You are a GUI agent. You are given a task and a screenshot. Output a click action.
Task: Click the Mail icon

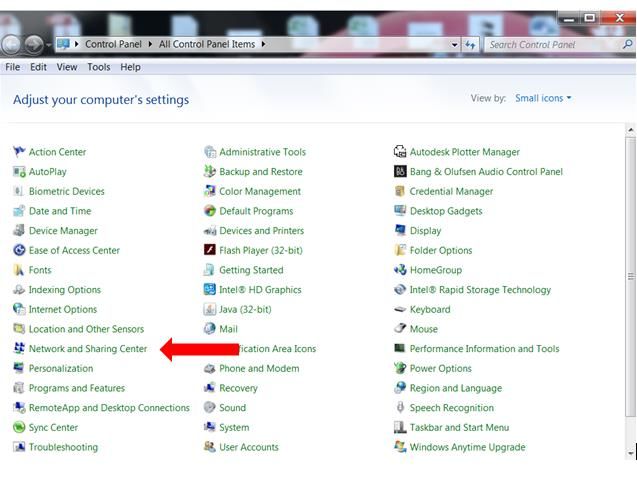(210, 329)
